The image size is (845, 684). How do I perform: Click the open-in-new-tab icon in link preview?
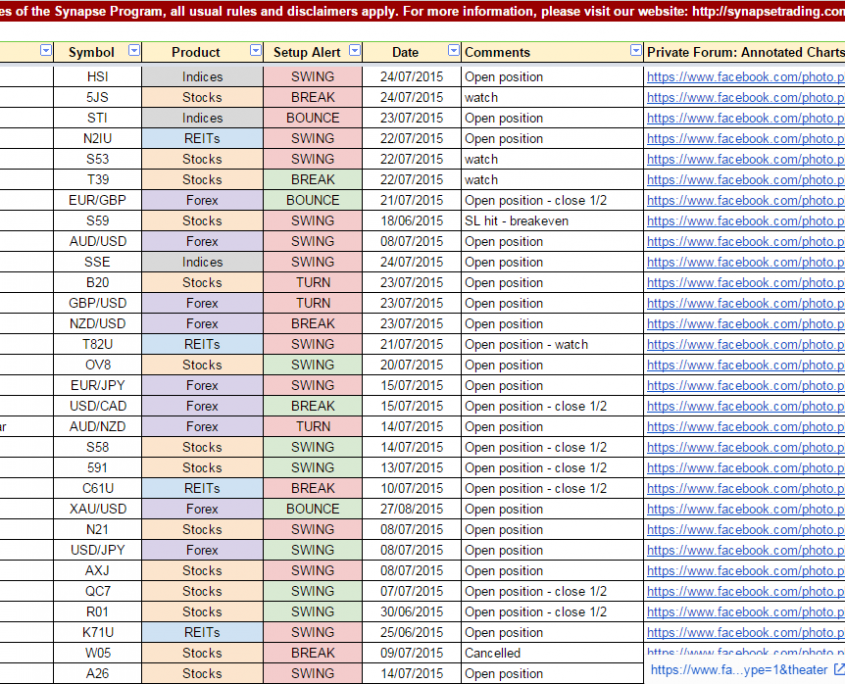(838, 670)
